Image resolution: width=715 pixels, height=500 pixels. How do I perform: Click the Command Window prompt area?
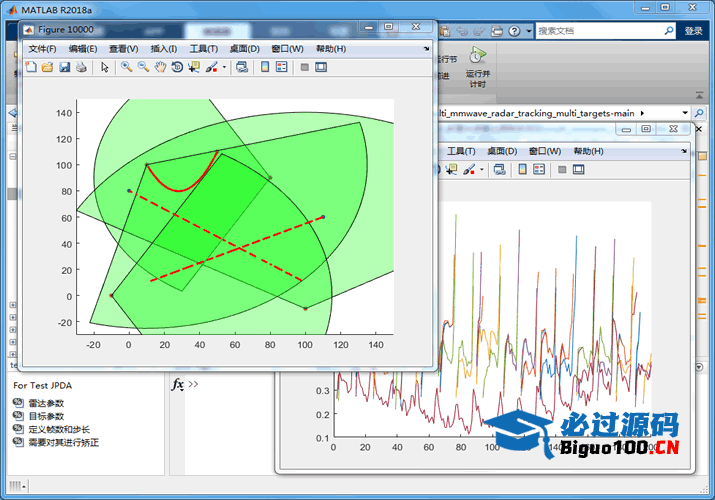(x=193, y=384)
